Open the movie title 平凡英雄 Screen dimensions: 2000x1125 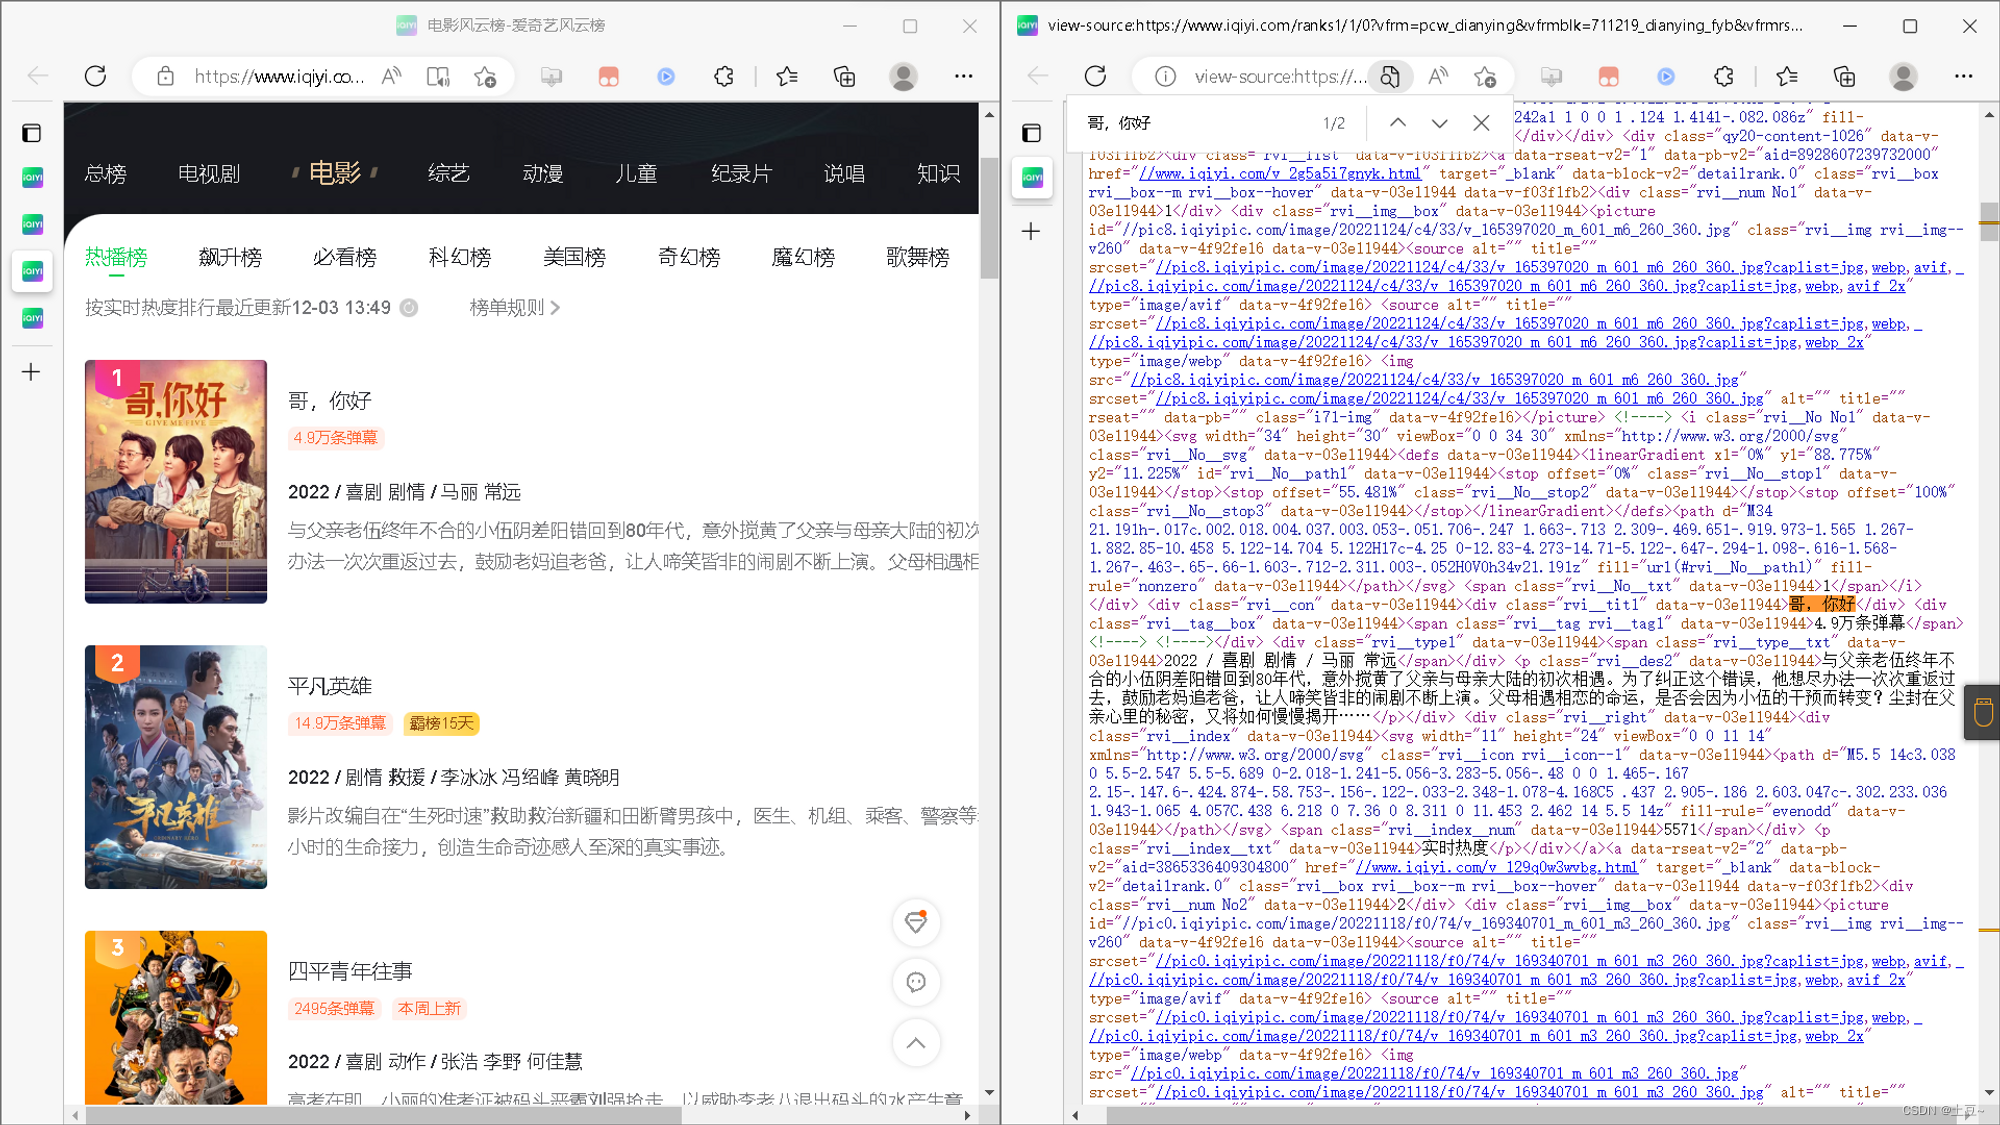click(x=330, y=686)
